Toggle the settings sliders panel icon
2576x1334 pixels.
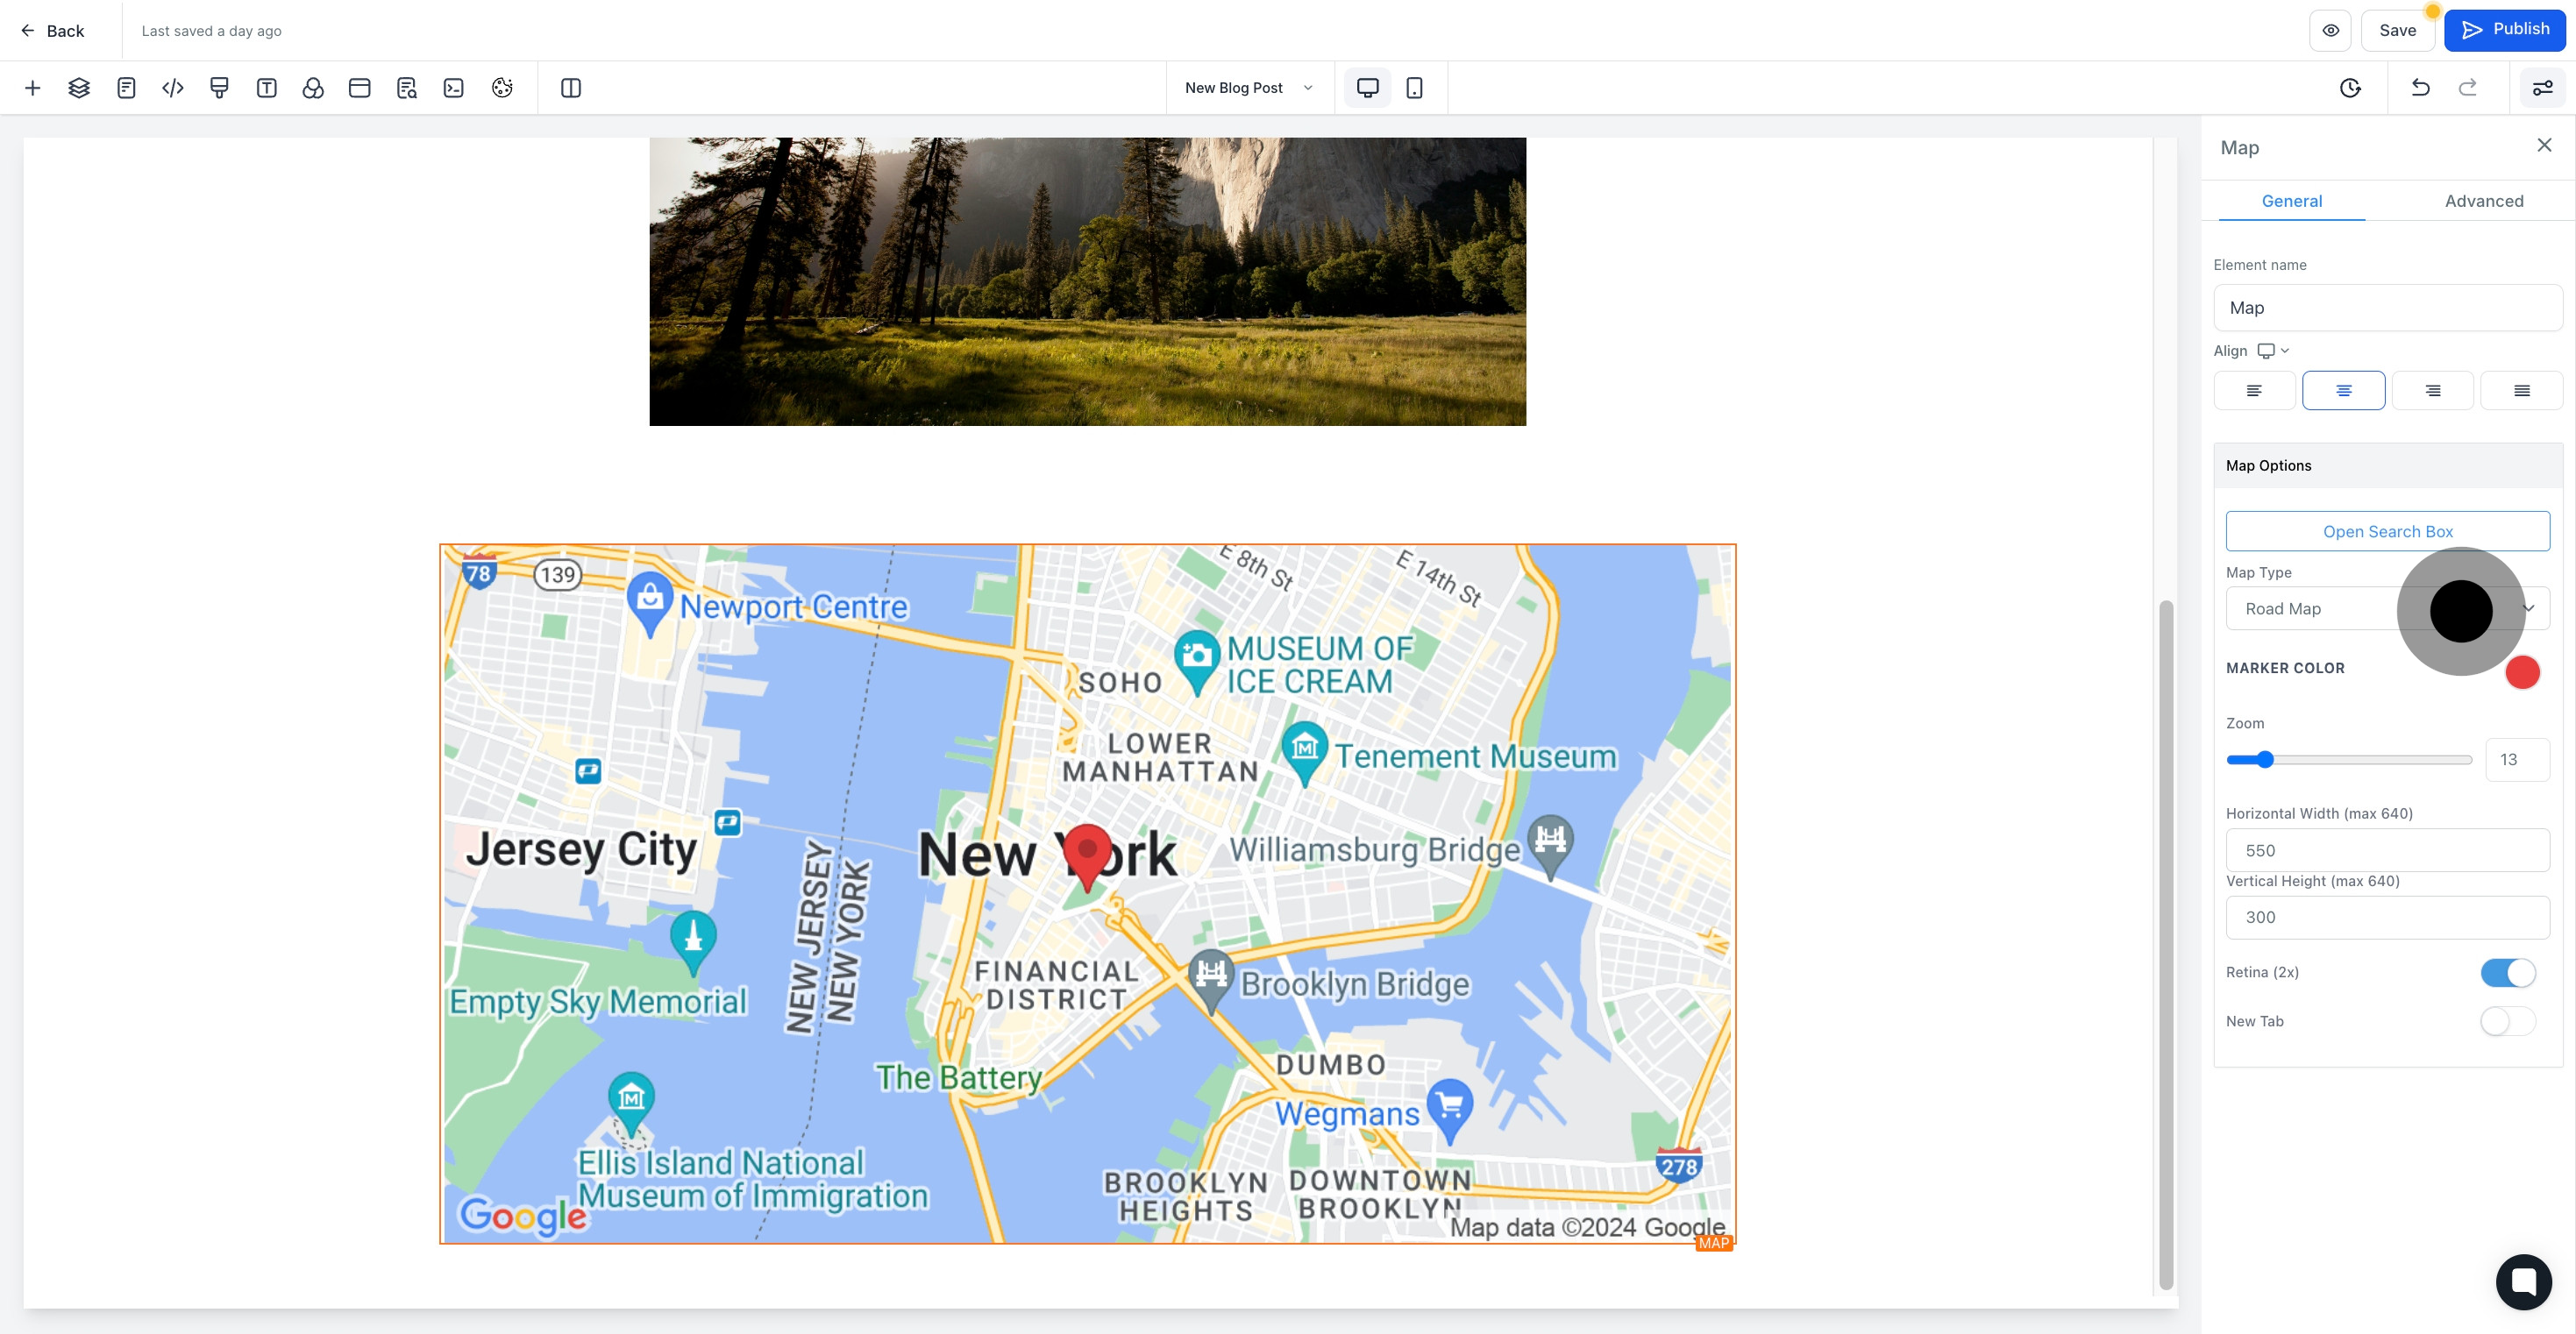[x=2542, y=88]
